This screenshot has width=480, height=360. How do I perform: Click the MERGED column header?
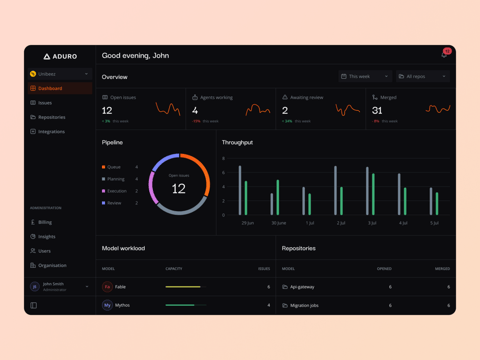442,269
